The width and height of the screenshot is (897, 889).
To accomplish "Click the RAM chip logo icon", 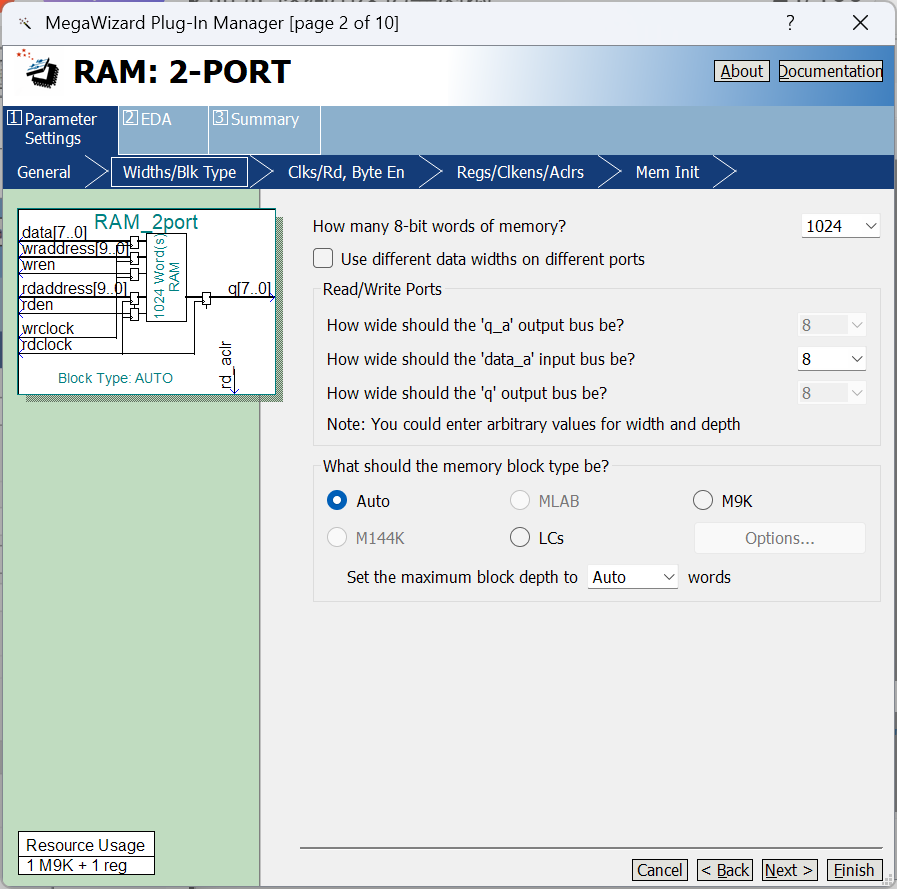I will click(38, 69).
